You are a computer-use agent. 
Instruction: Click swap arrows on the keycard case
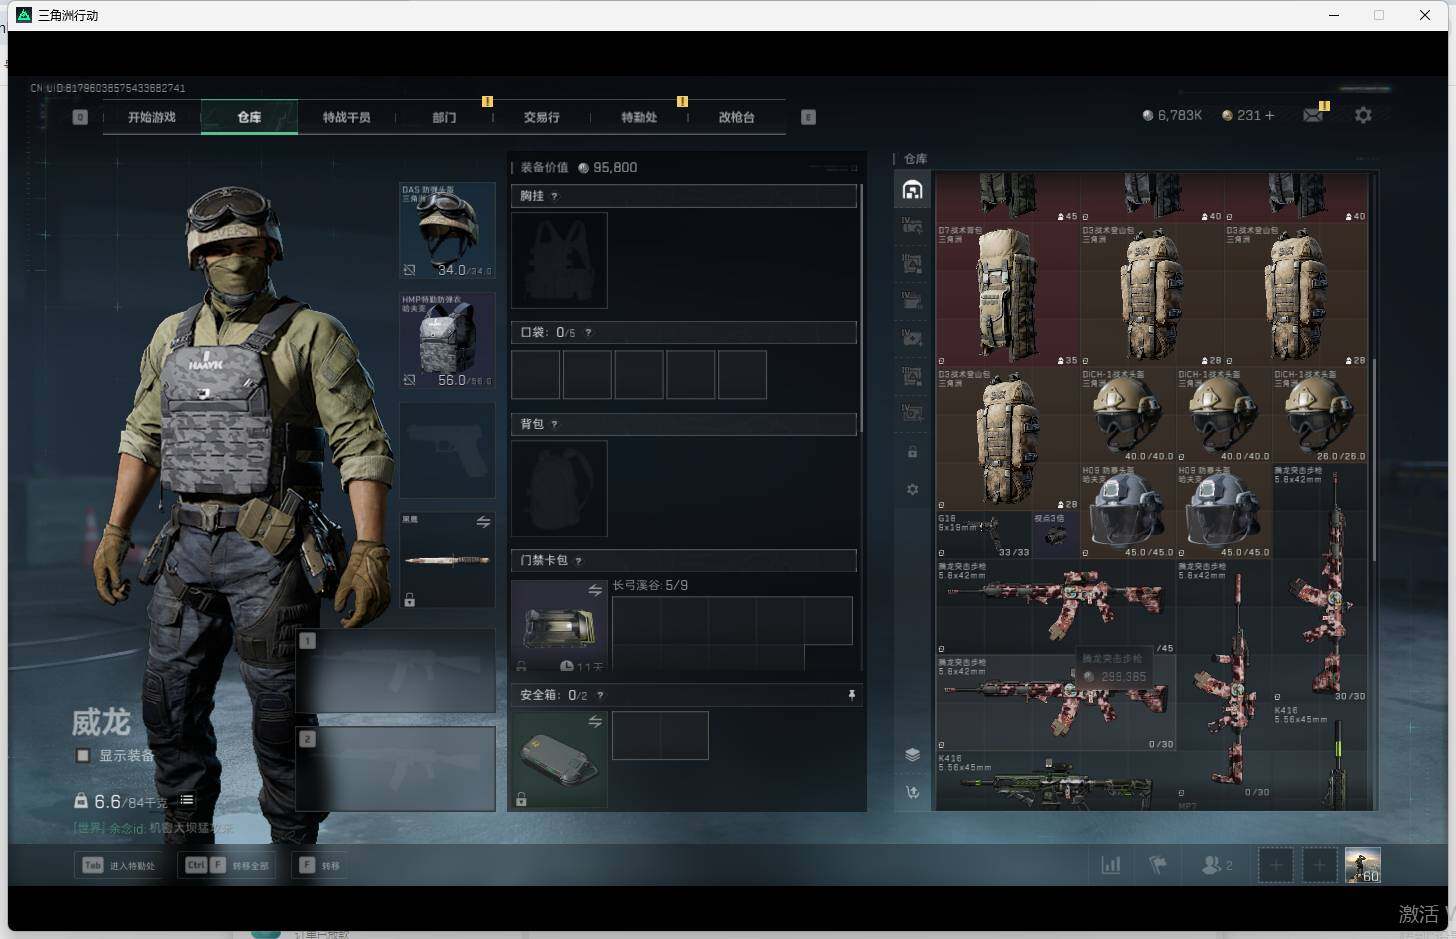[x=595, y=590]
